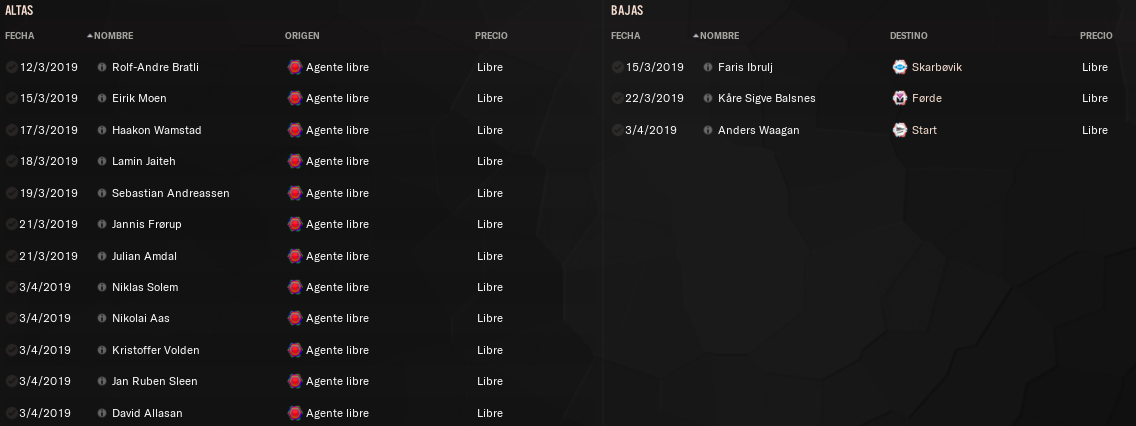
Task: Sort Altas by the Nombre column arrow
Action: pos(90,36)
